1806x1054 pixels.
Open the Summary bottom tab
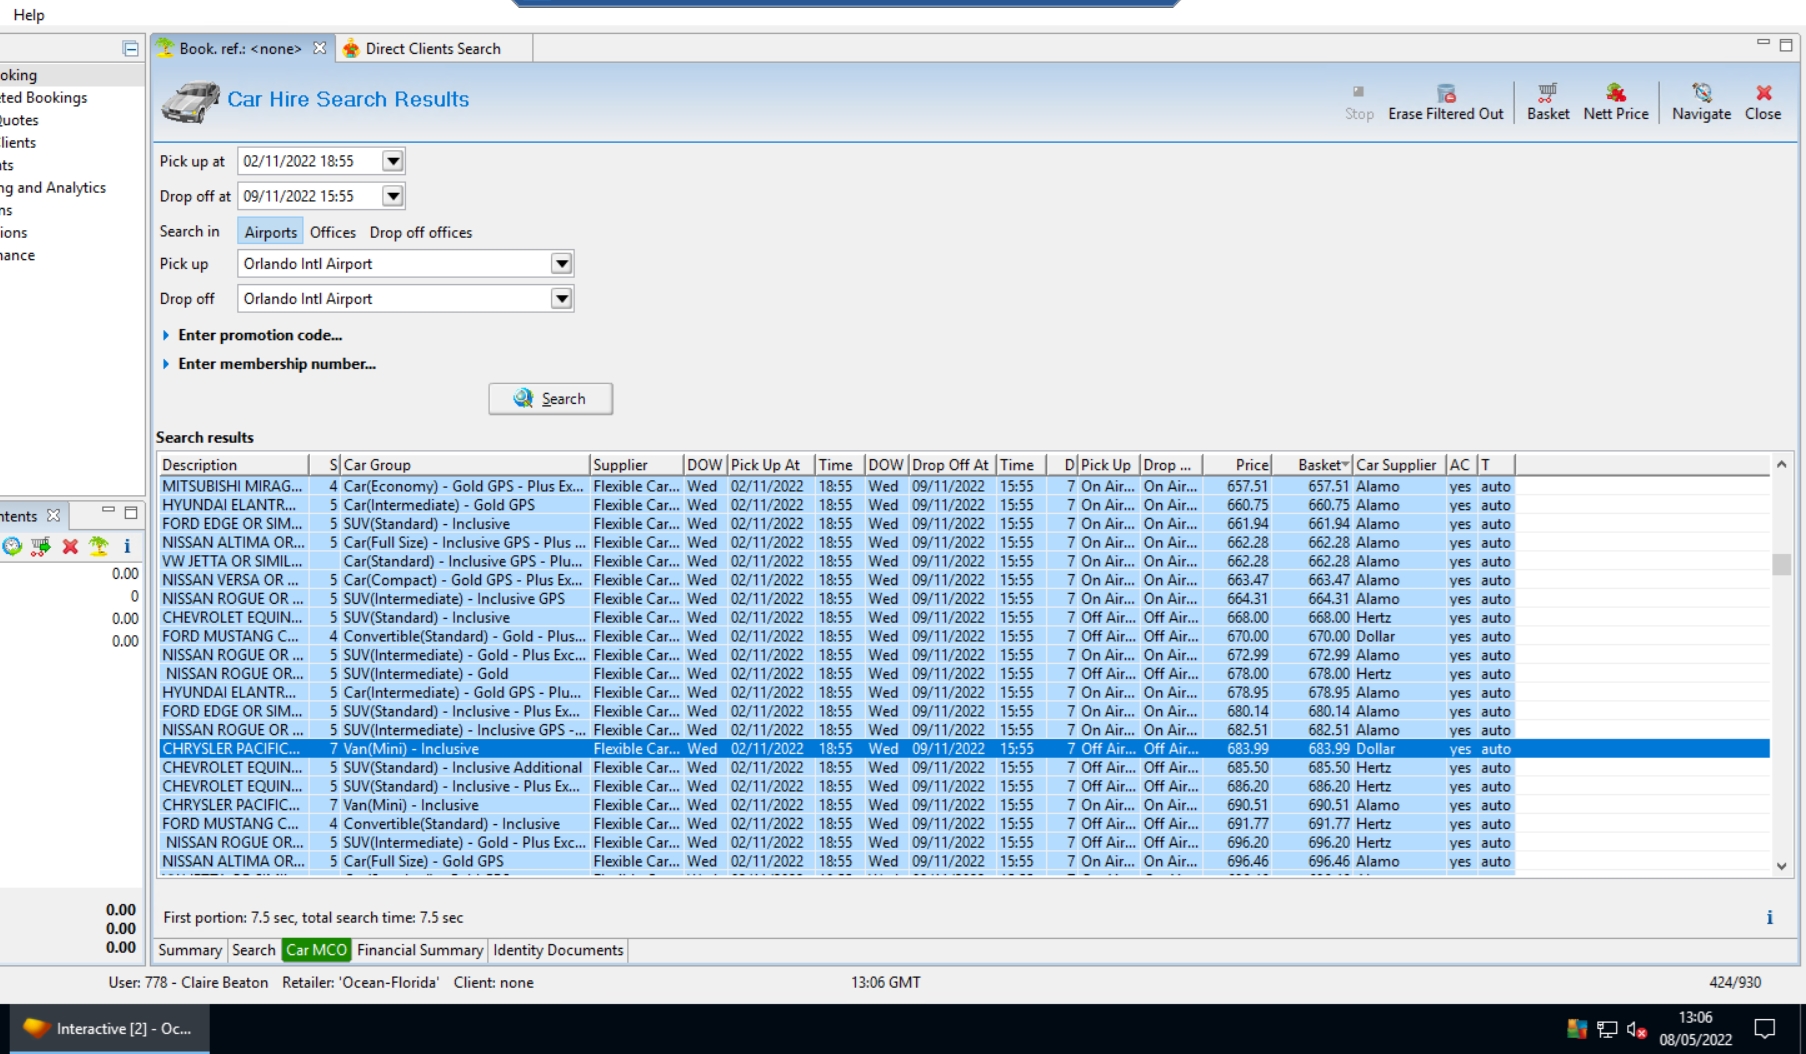(190, 950)
